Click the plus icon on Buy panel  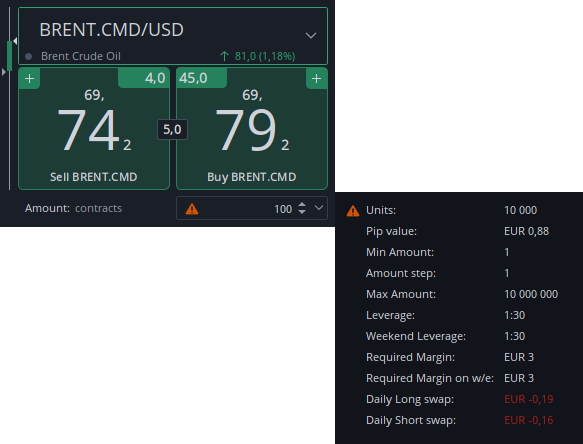coord(316,78)
